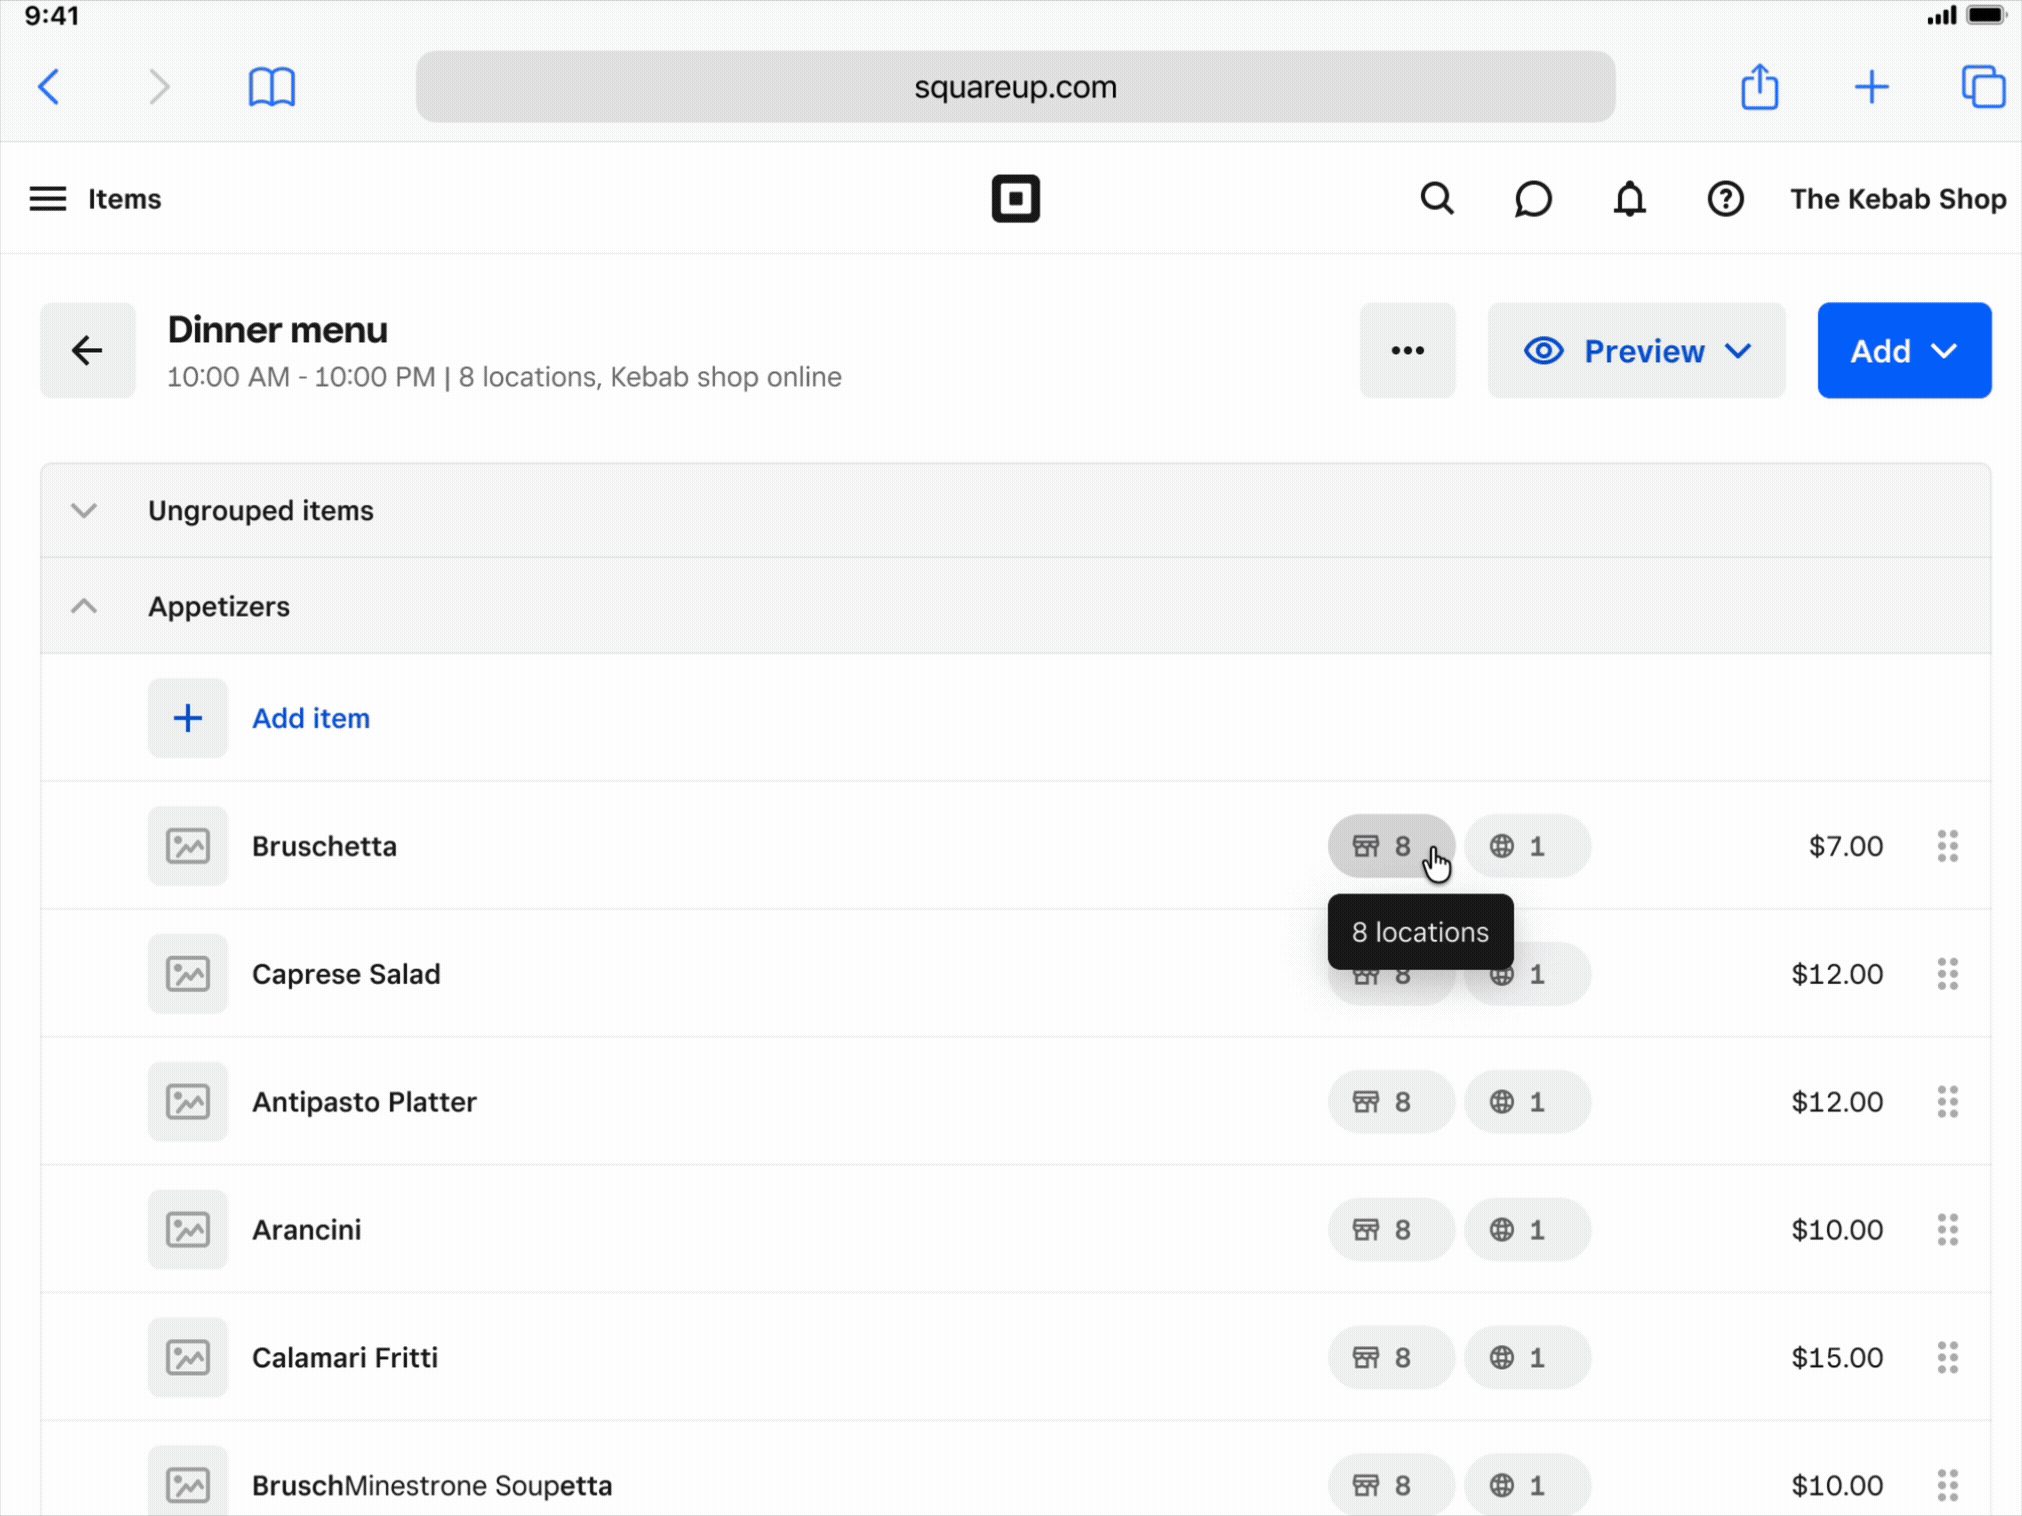Click Antipasto Platter online channel badge
Image resolution: width=2022 pixels, height=1516 pixels.
[x=1526, y=1102]
